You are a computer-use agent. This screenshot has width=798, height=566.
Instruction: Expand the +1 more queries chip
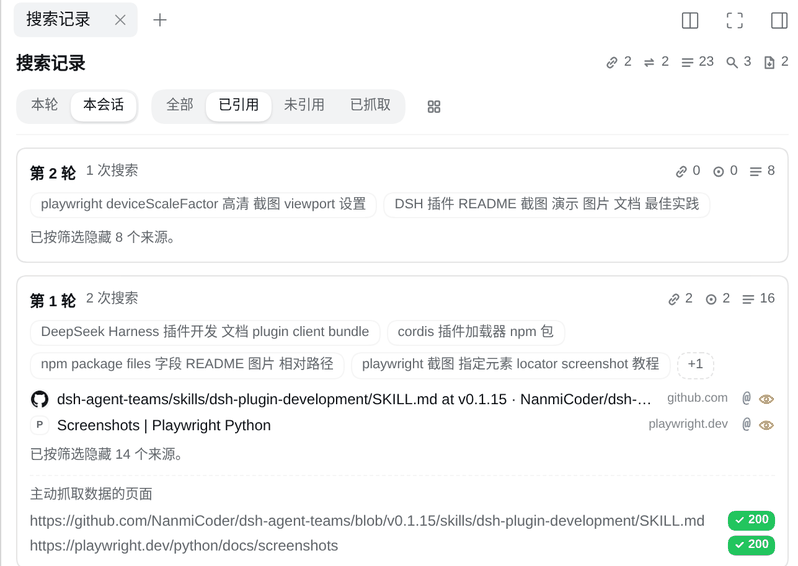pyautogui.click(x=695, y=364)
